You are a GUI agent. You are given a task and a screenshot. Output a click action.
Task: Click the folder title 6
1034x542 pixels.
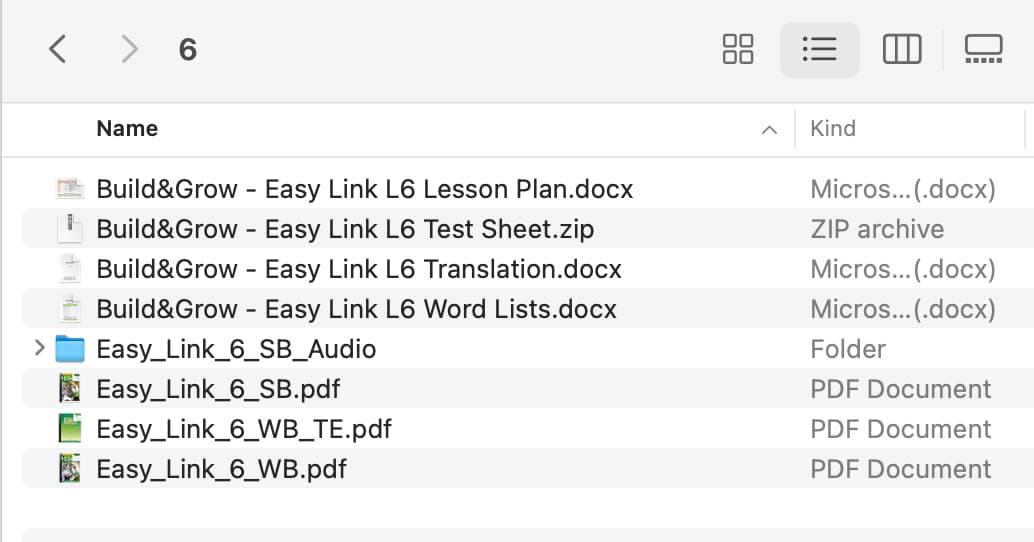tap(188, 49)
